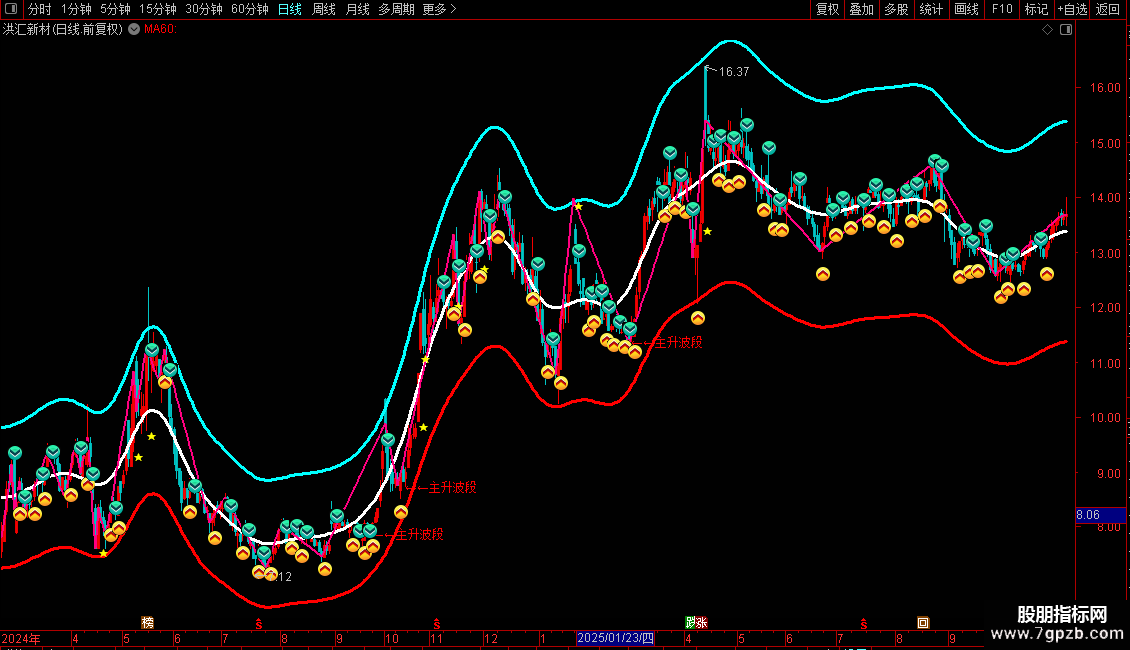The image size is (1130, 650).
Task: Click the highlighted 2025/01/23 date label
Action: coord(616,638)
